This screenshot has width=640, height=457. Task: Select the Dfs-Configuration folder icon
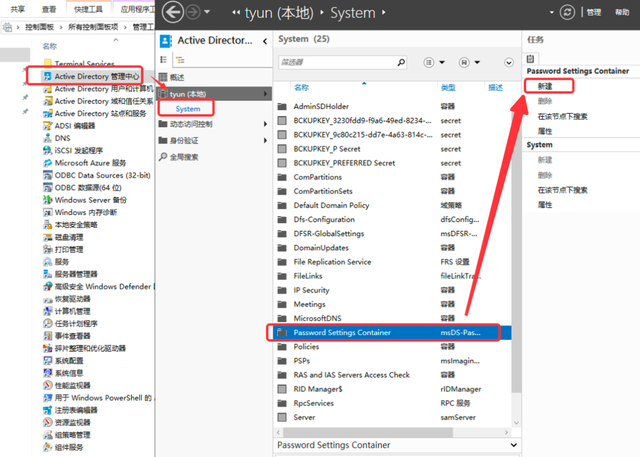tap(282, 220)
